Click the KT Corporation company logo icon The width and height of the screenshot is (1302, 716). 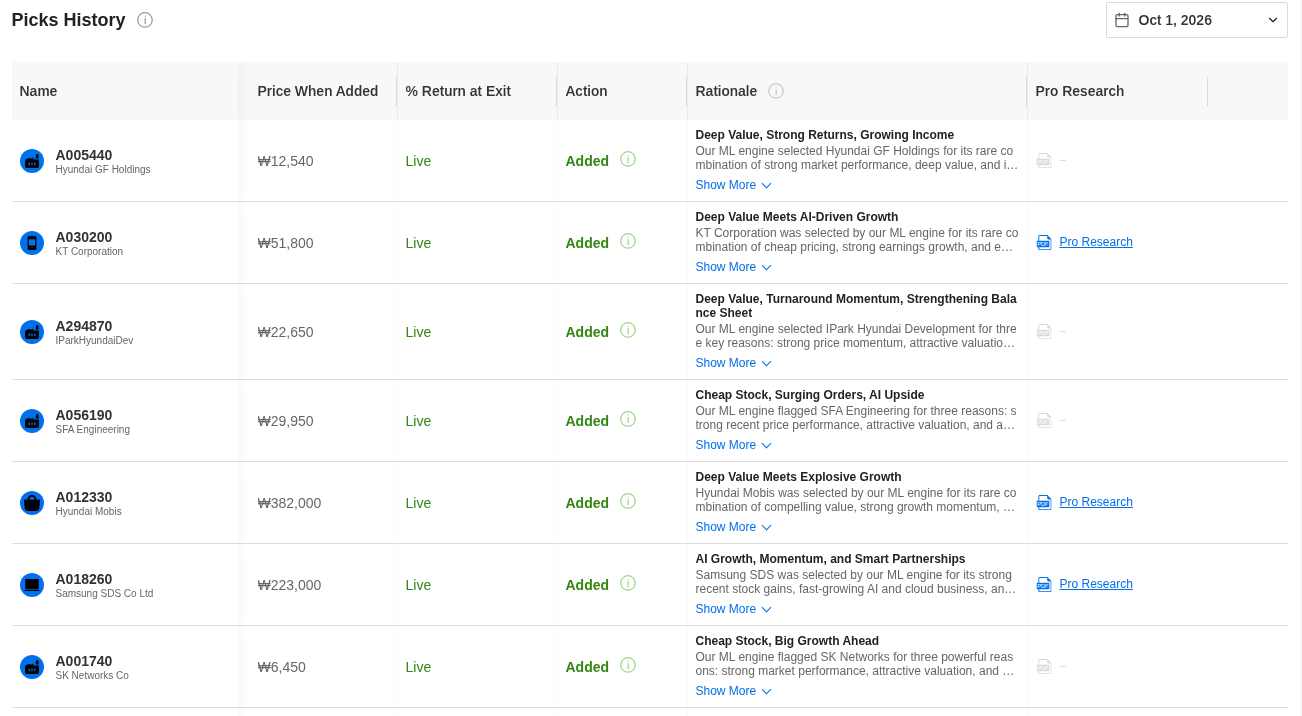32,243
